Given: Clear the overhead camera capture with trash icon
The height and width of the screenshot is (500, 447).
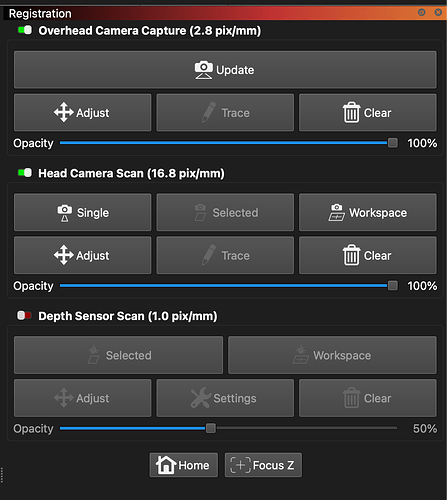Looking at the screenshot, I should coord(368,113).
